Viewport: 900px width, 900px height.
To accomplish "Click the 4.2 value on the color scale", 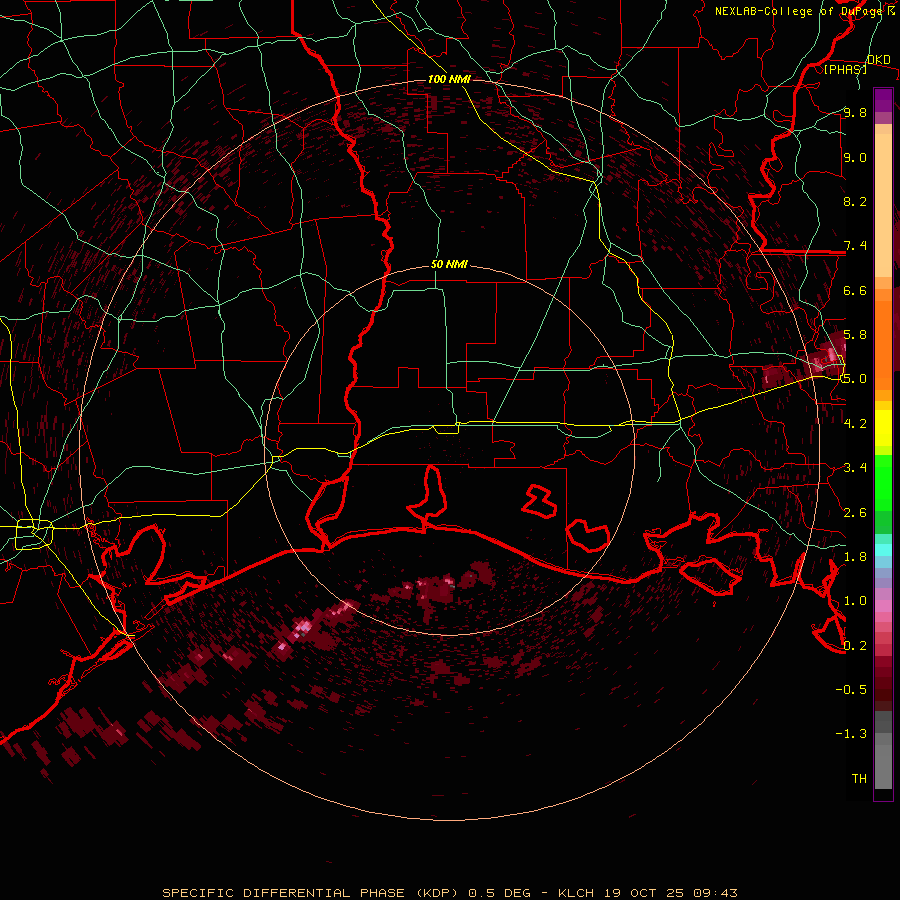I will coord(855,423).
